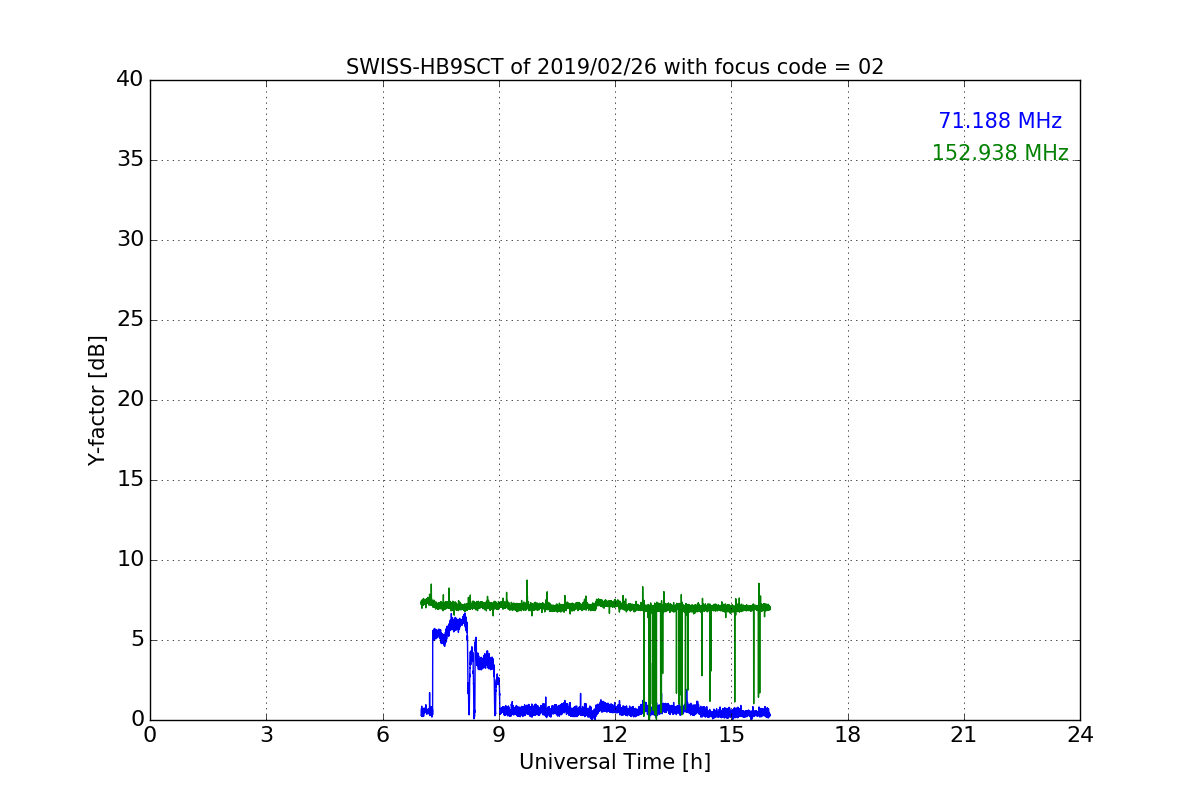Select the 152.938 MHz legend label
The height and width of the screenshot is (800, 1200).
1000,153
